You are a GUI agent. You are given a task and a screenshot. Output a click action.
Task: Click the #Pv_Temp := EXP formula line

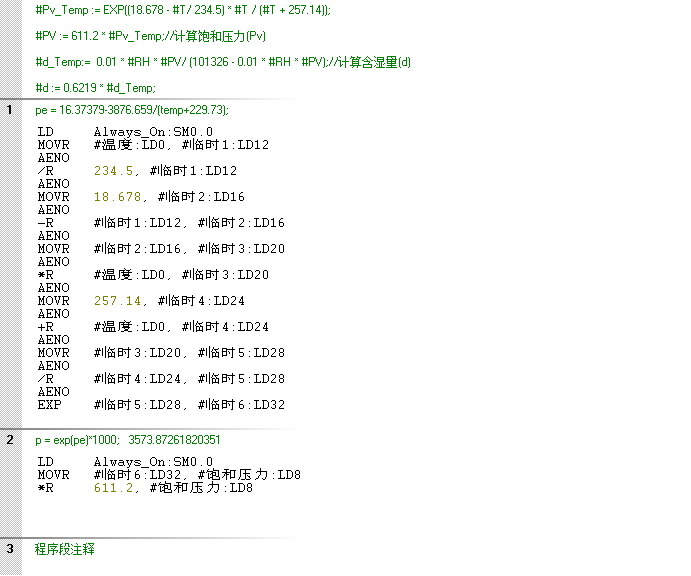(182, 10)
